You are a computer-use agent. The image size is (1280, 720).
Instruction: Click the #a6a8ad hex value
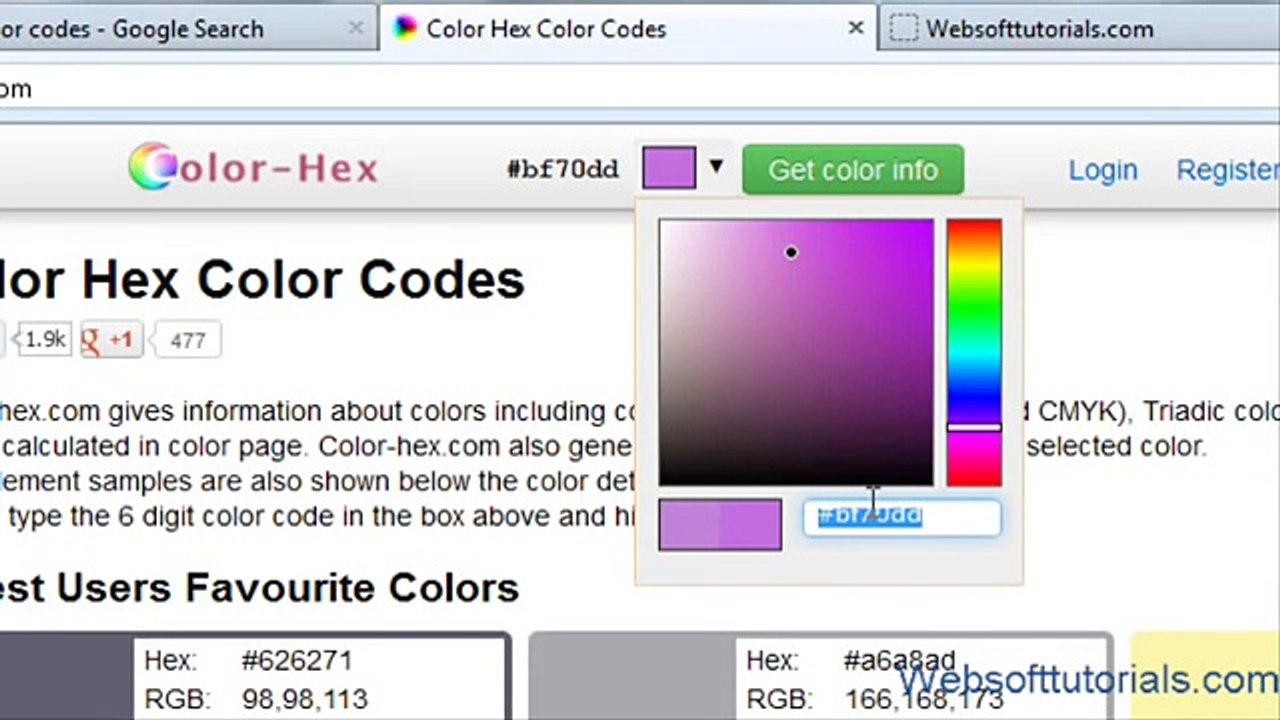pos(899,660)
